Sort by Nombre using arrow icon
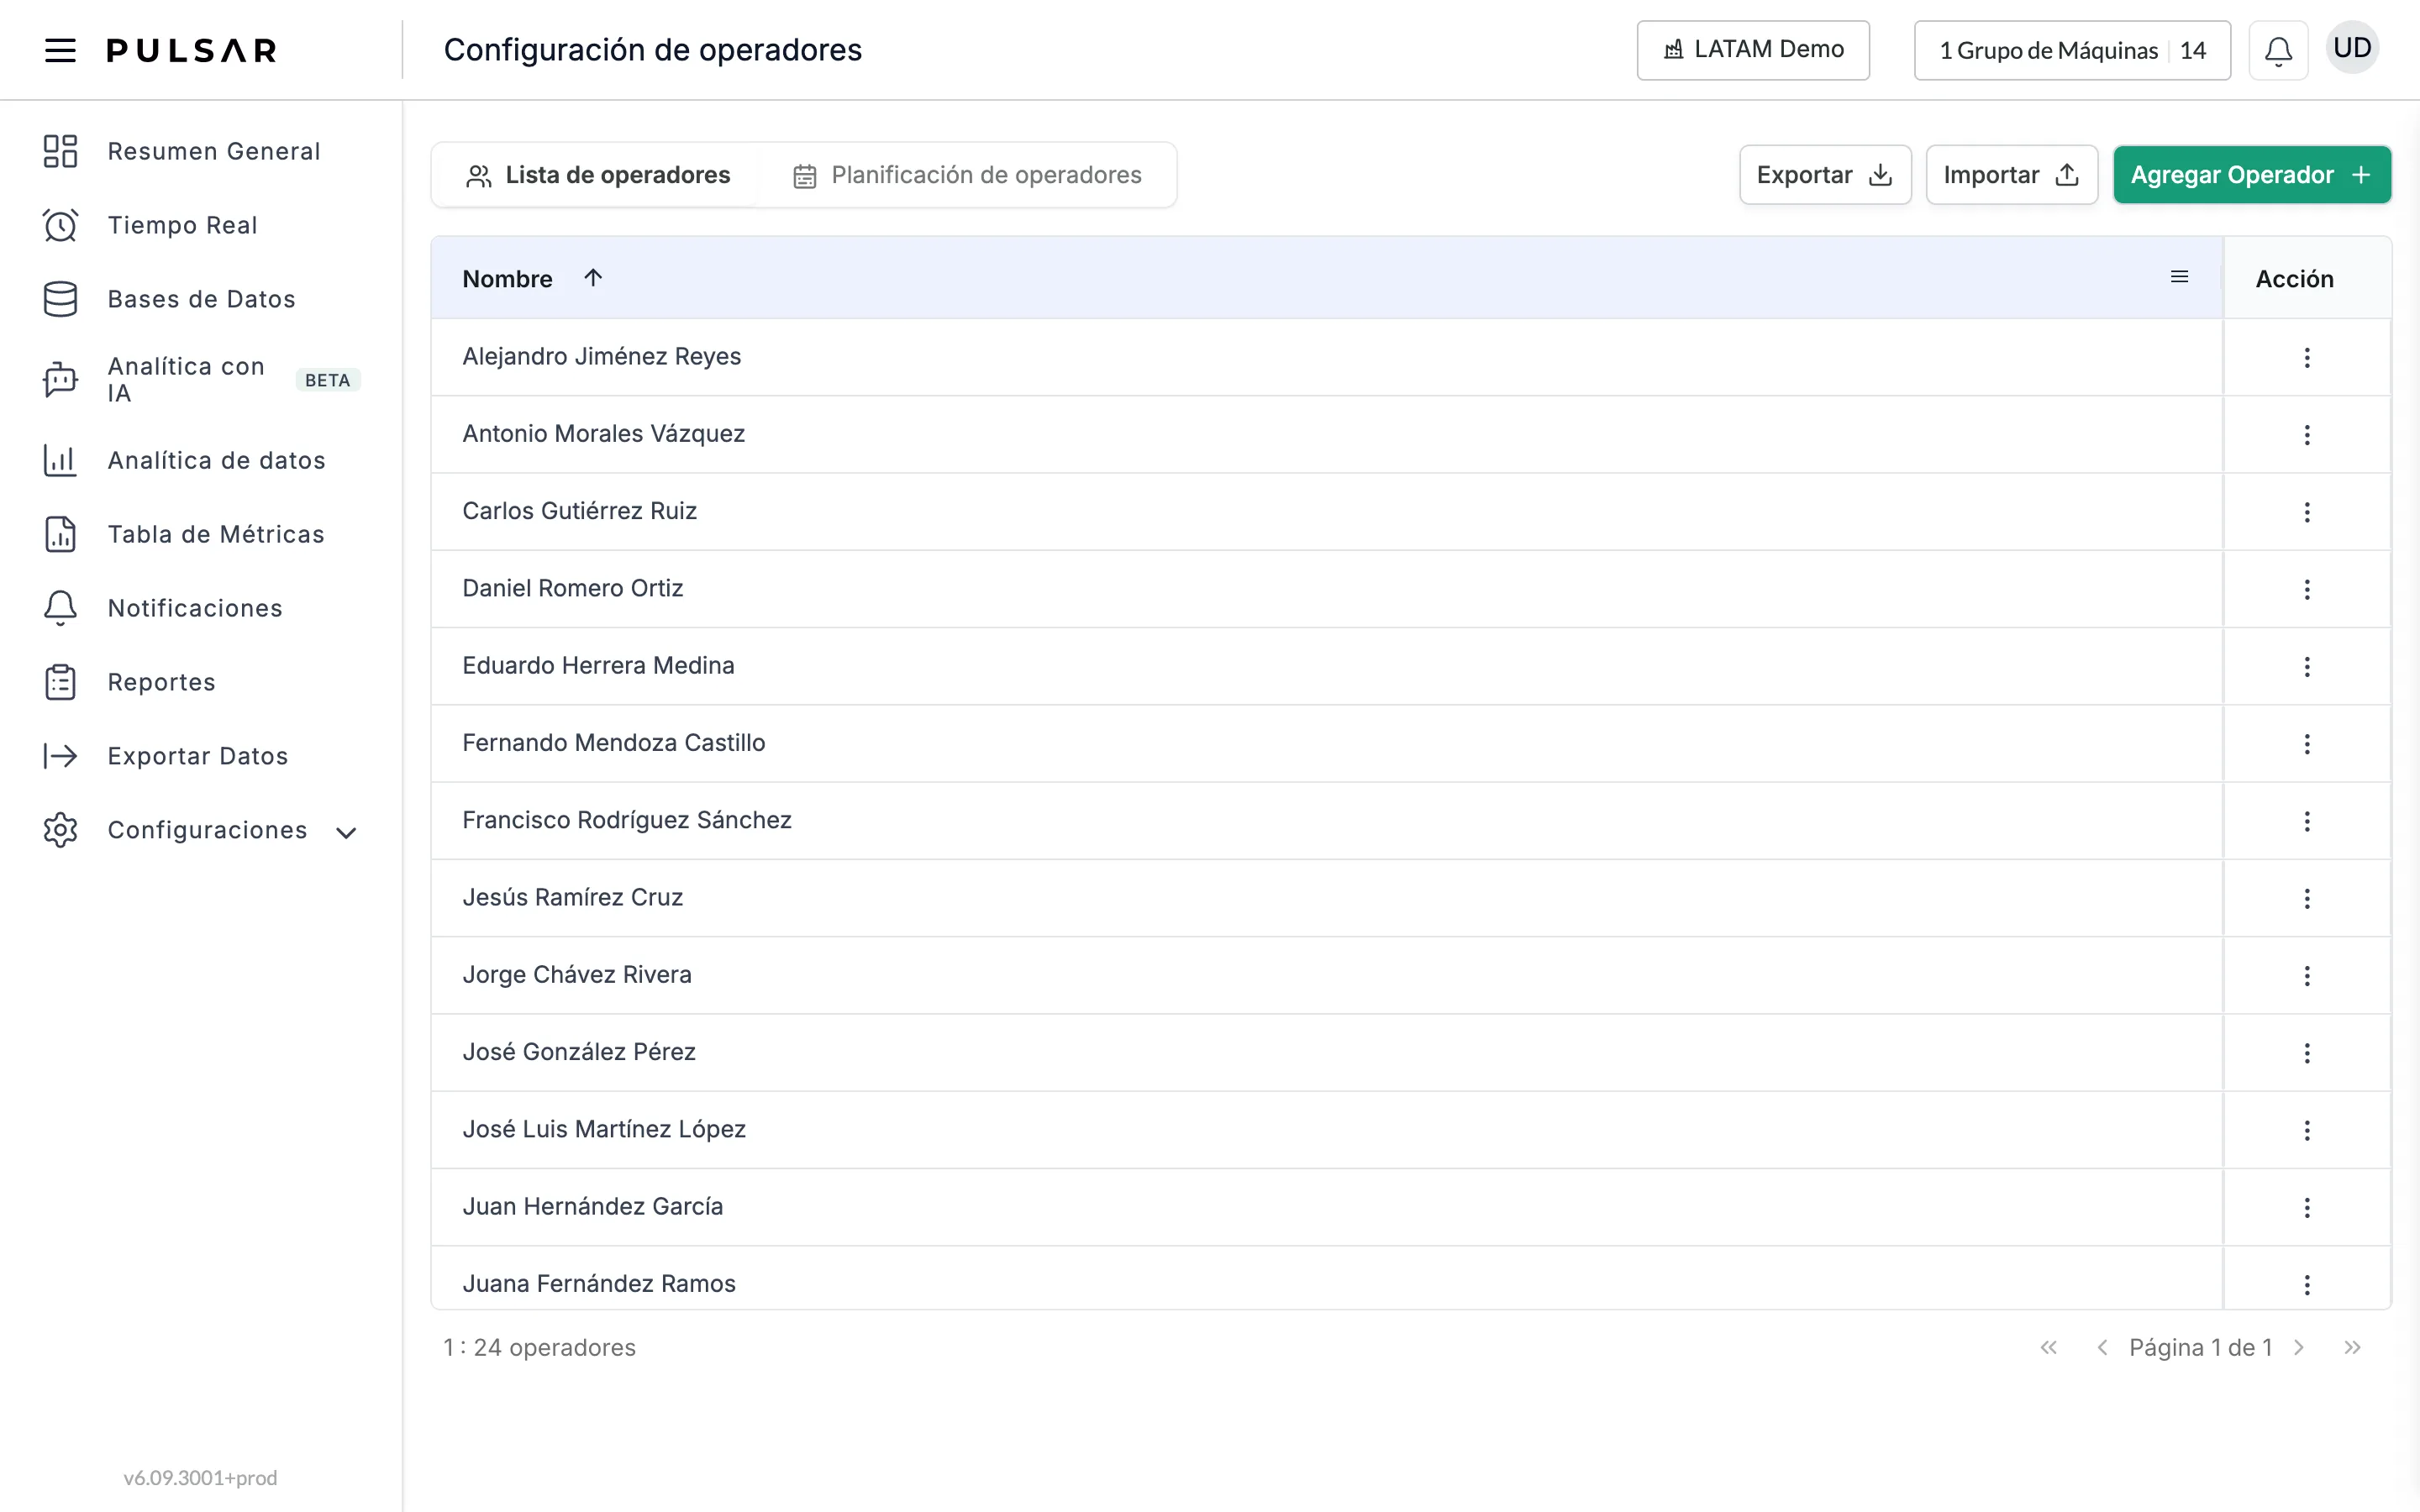 [593, 277]
